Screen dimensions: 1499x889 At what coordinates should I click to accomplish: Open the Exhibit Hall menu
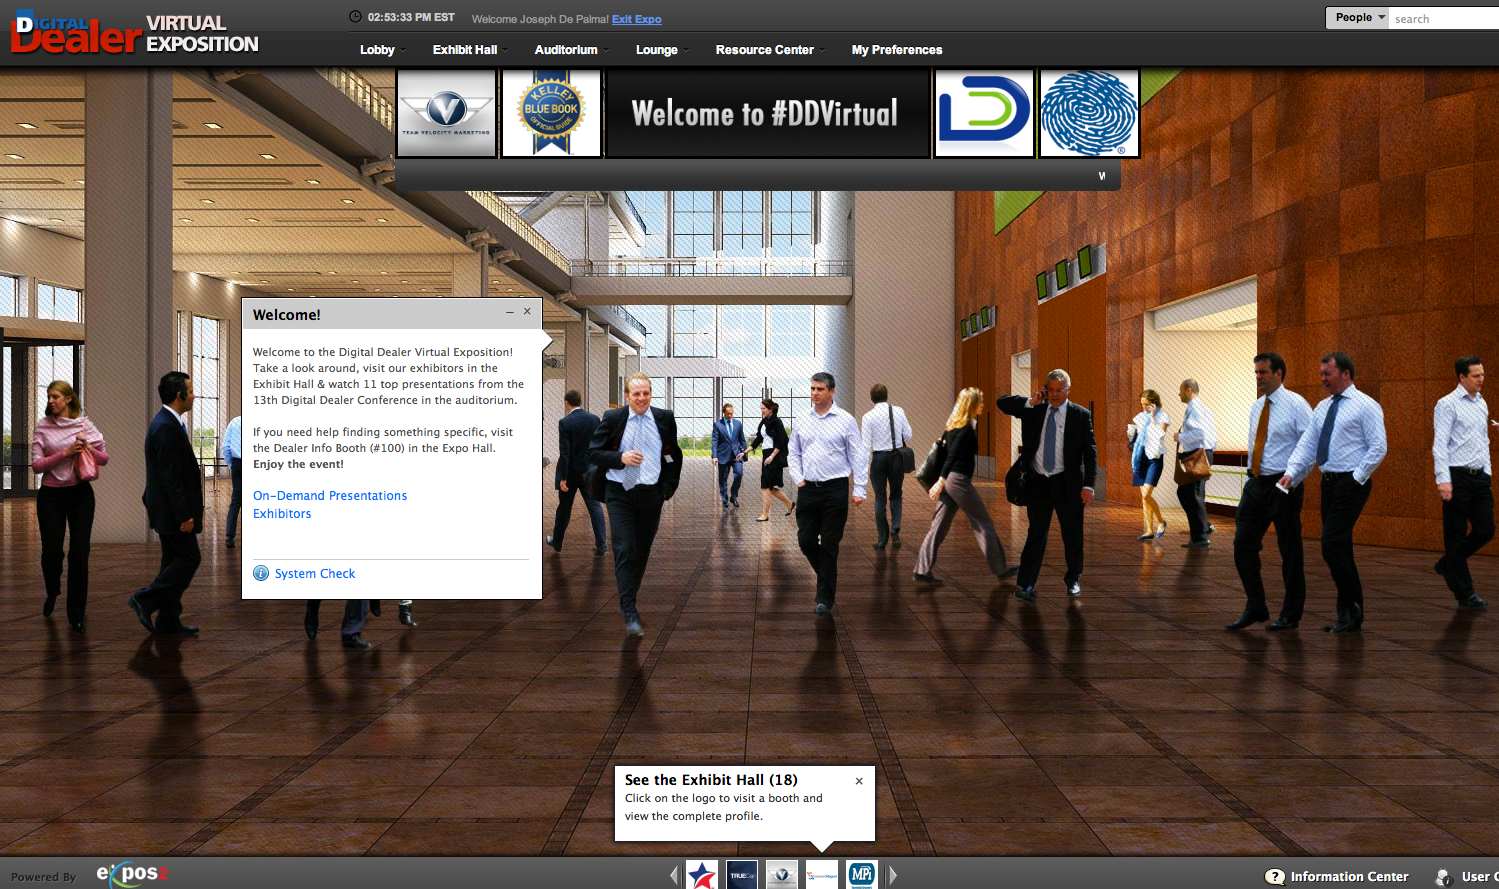pos(465,50)
